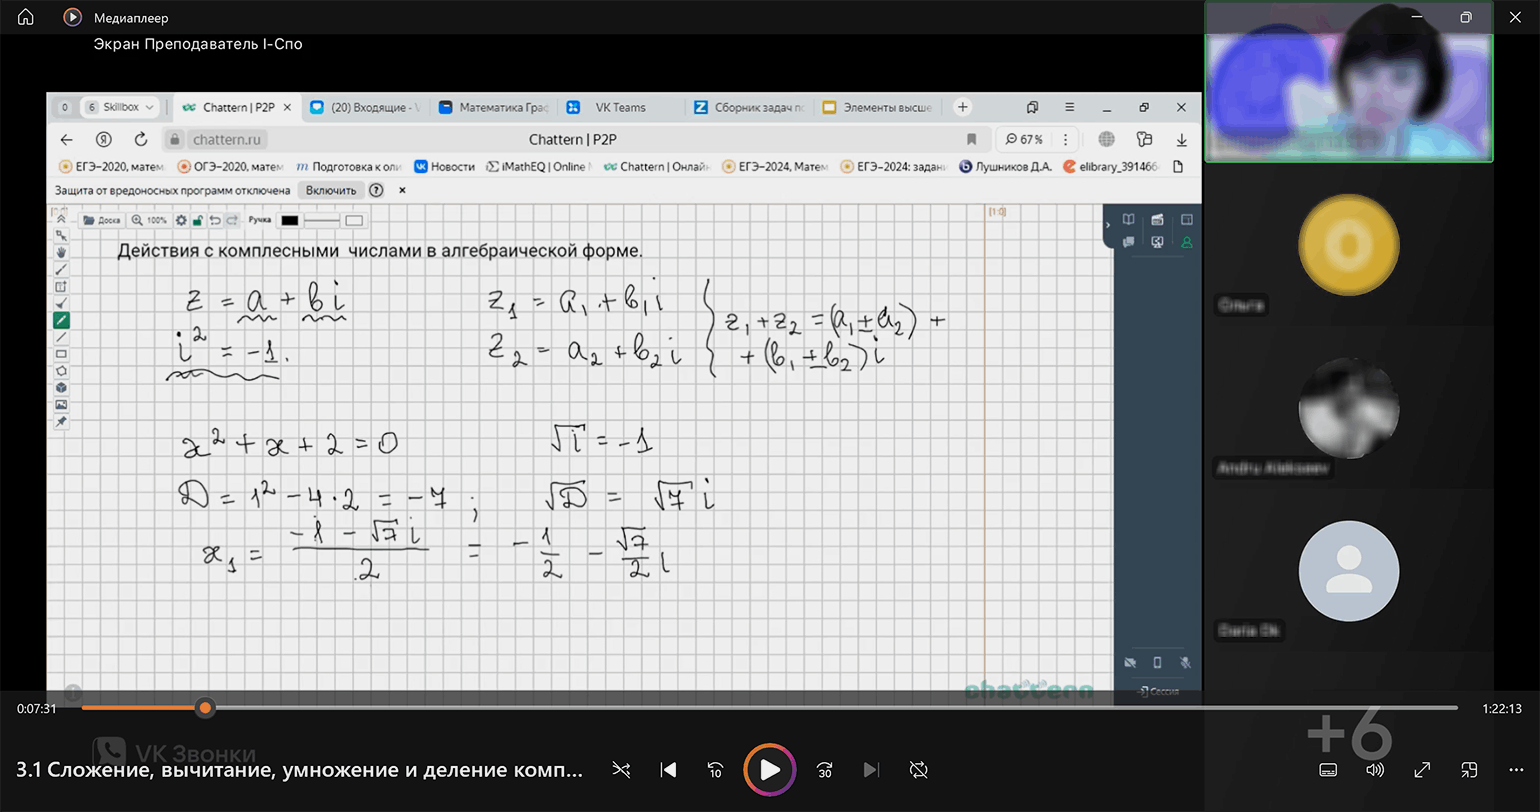
Task: Click the black pen color swatch
Action: coord(289,220)
